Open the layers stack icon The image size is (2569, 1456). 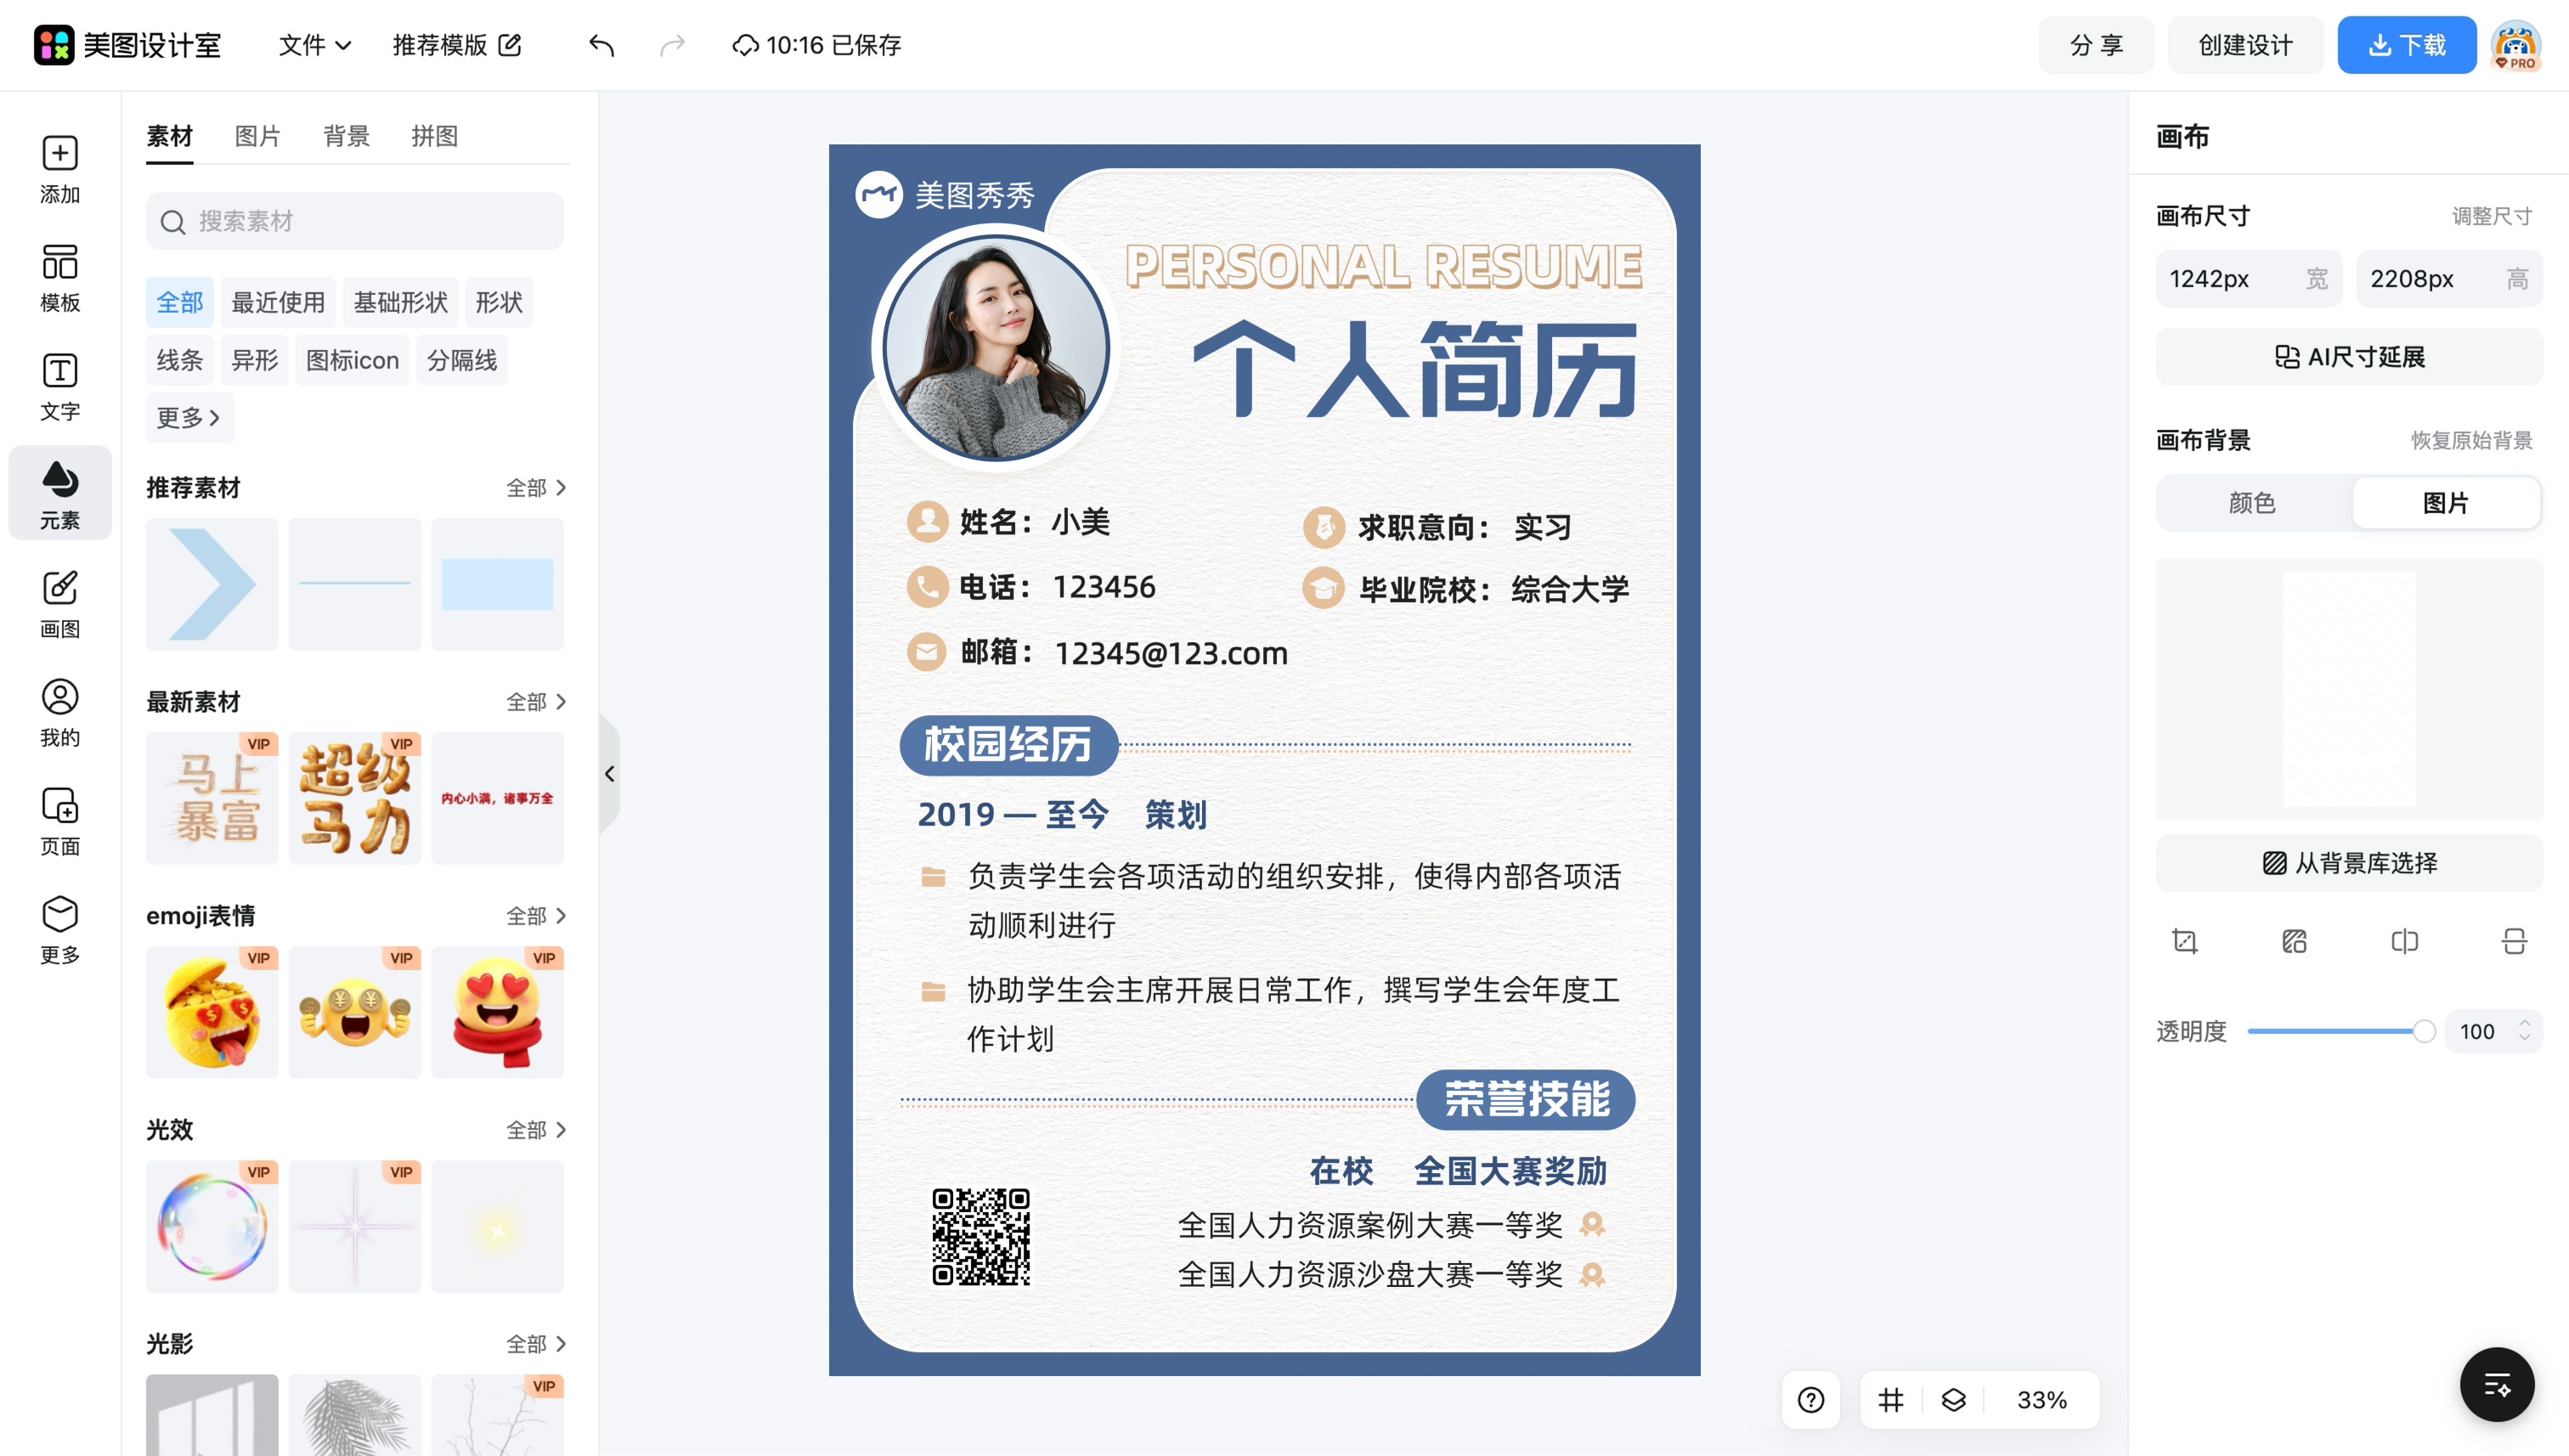pyautogui.click(x=1953, y=1399)
